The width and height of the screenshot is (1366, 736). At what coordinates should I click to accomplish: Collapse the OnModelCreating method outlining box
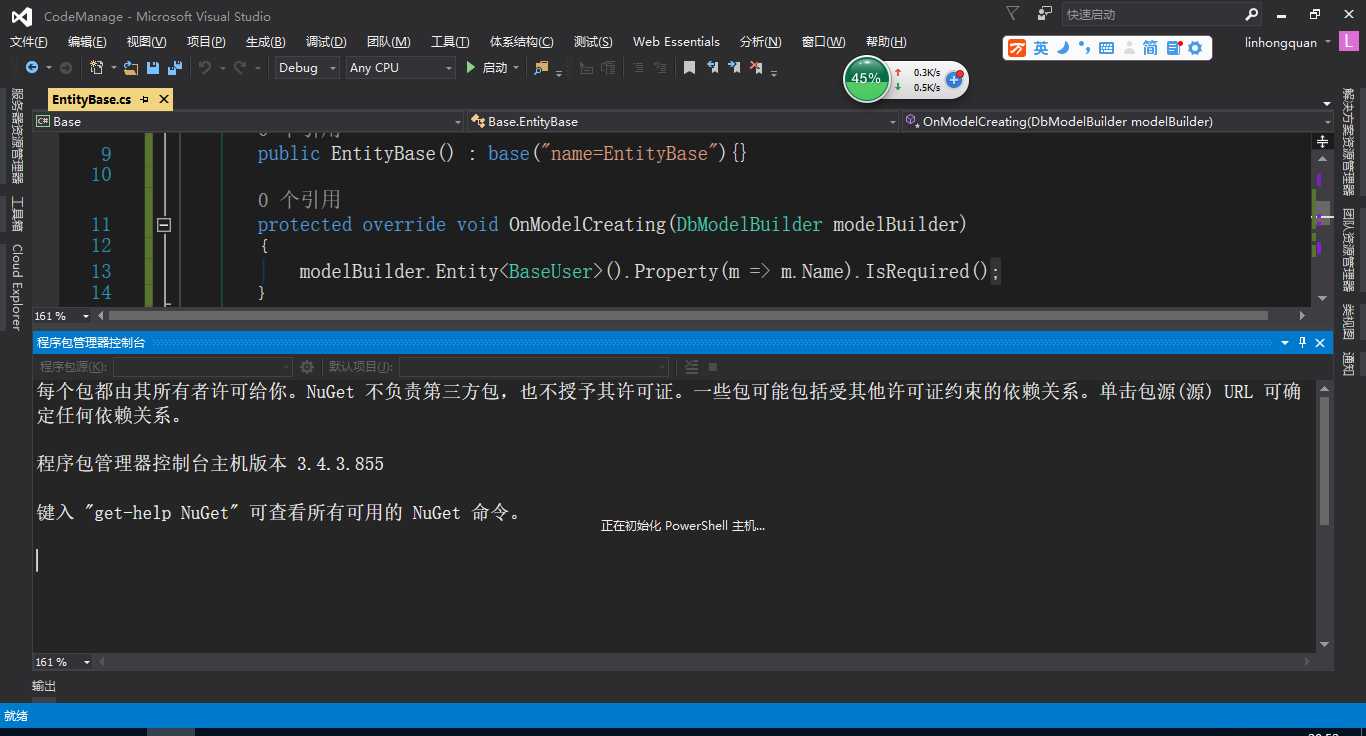(x=164, y=225)
